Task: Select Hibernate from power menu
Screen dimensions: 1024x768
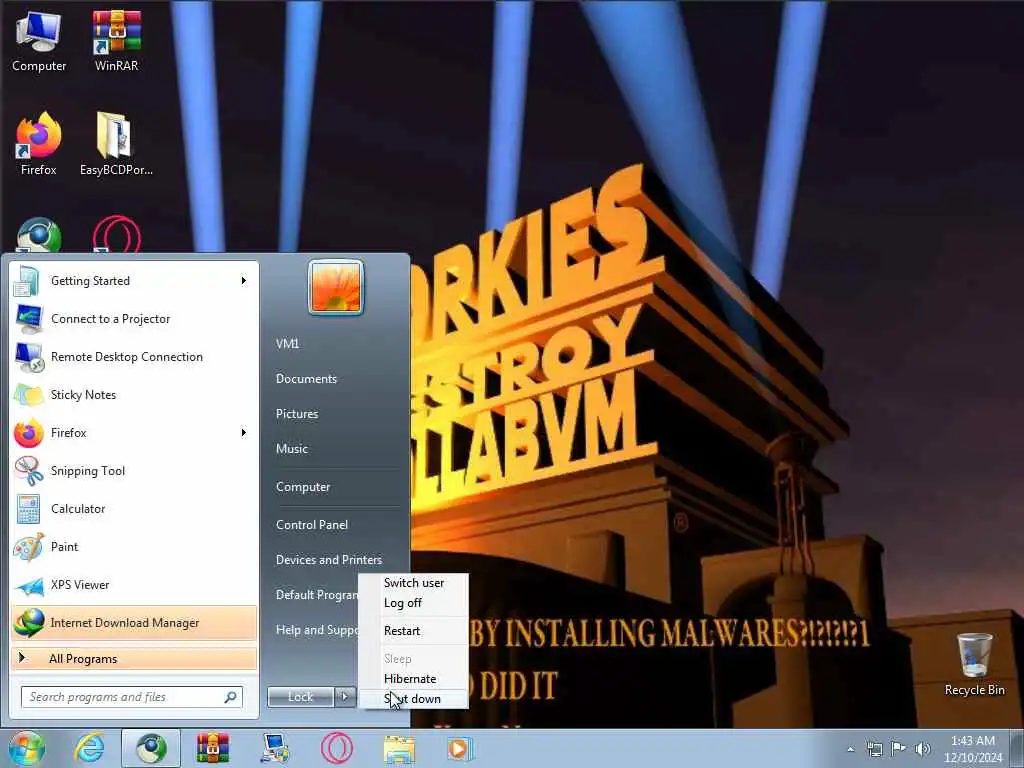Action: coord(413,679)
